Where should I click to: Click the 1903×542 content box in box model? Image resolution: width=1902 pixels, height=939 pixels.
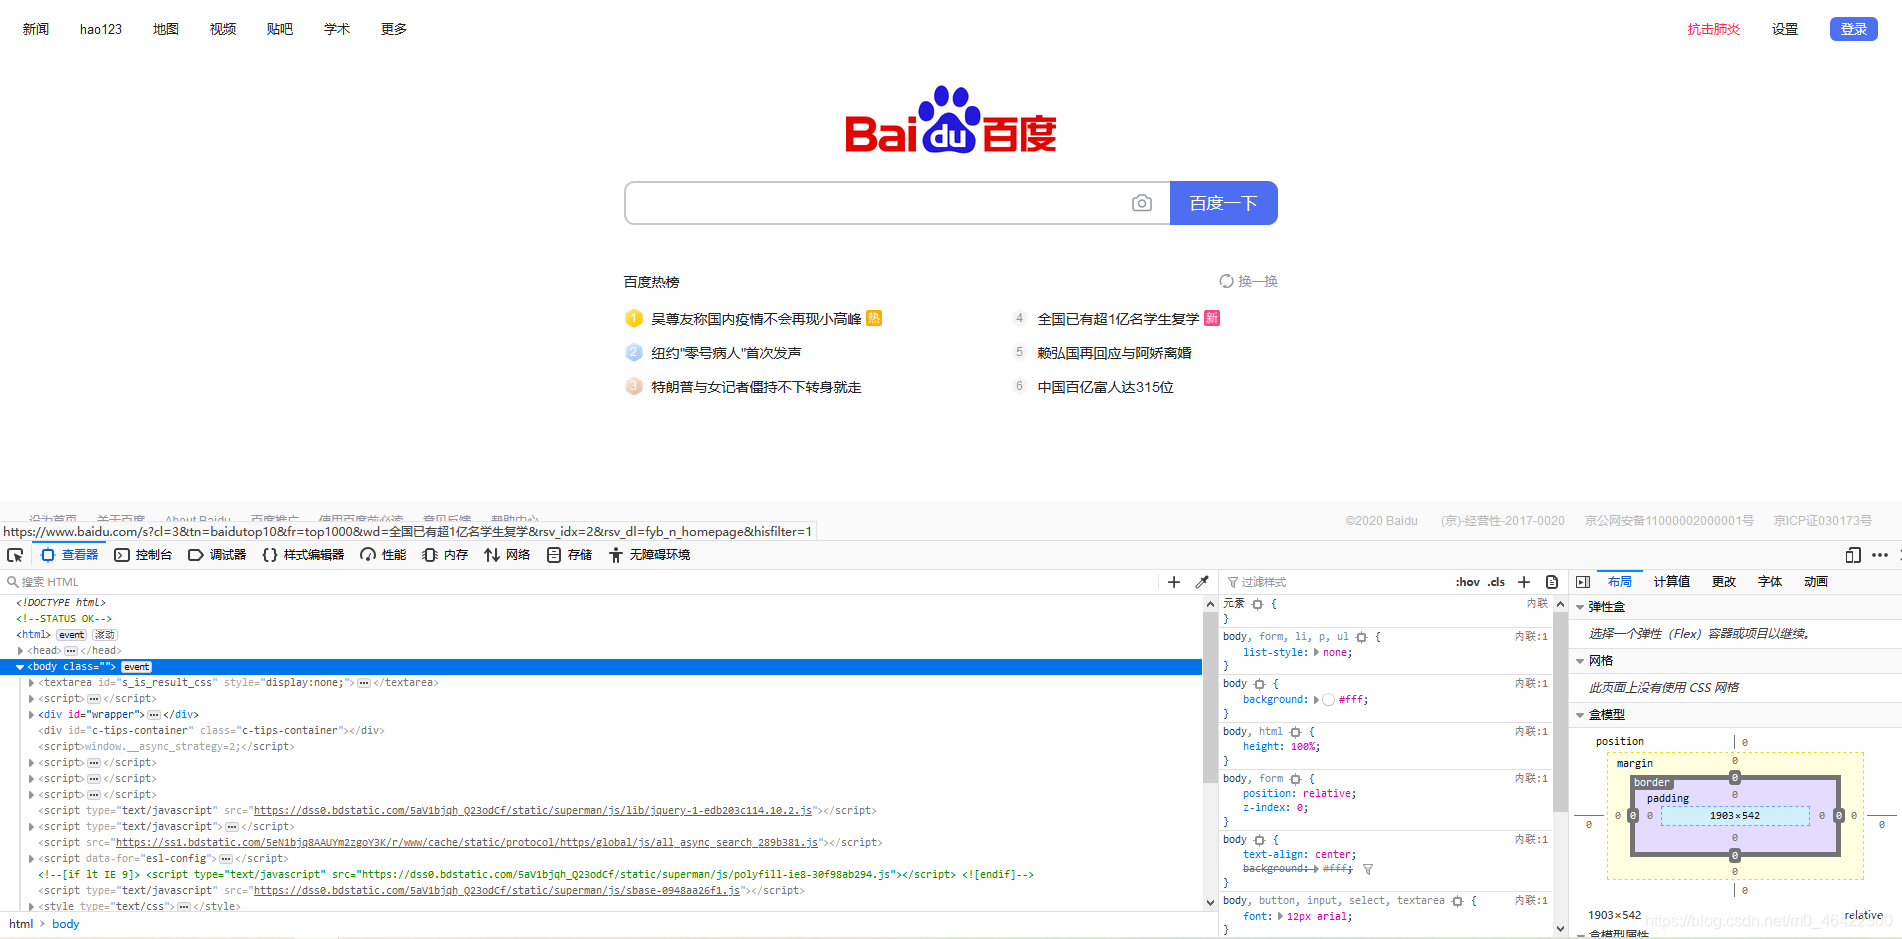click(x=1735, y=816)
